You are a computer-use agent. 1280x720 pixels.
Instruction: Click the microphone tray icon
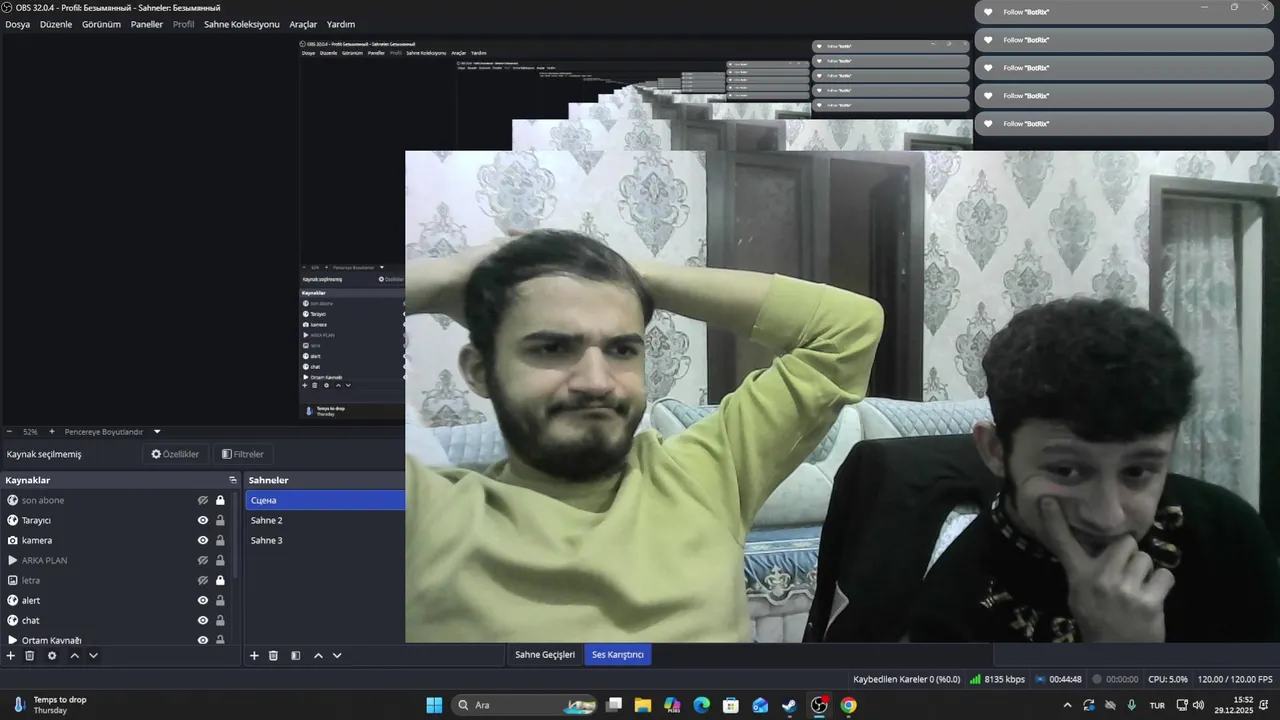pyautogui.click(x=1131, y=705)
